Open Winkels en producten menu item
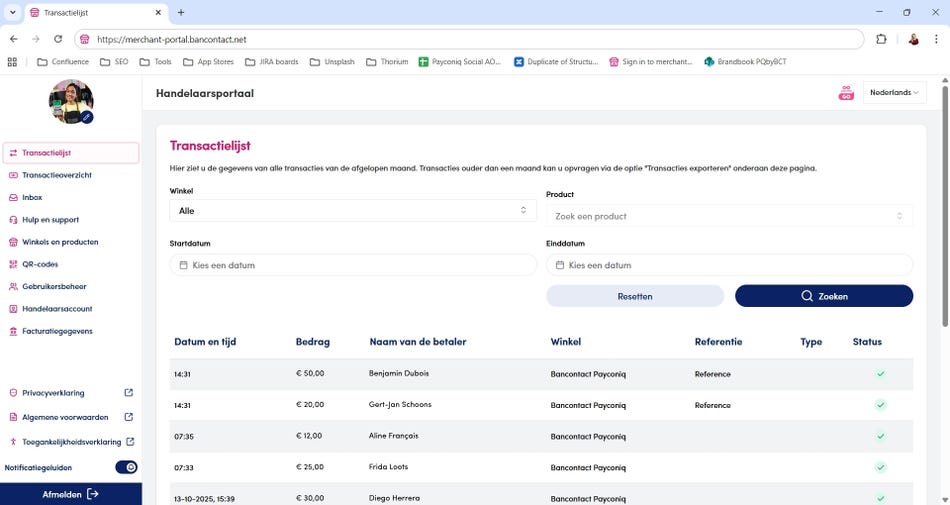950x505 pixels. coord(60,242)
